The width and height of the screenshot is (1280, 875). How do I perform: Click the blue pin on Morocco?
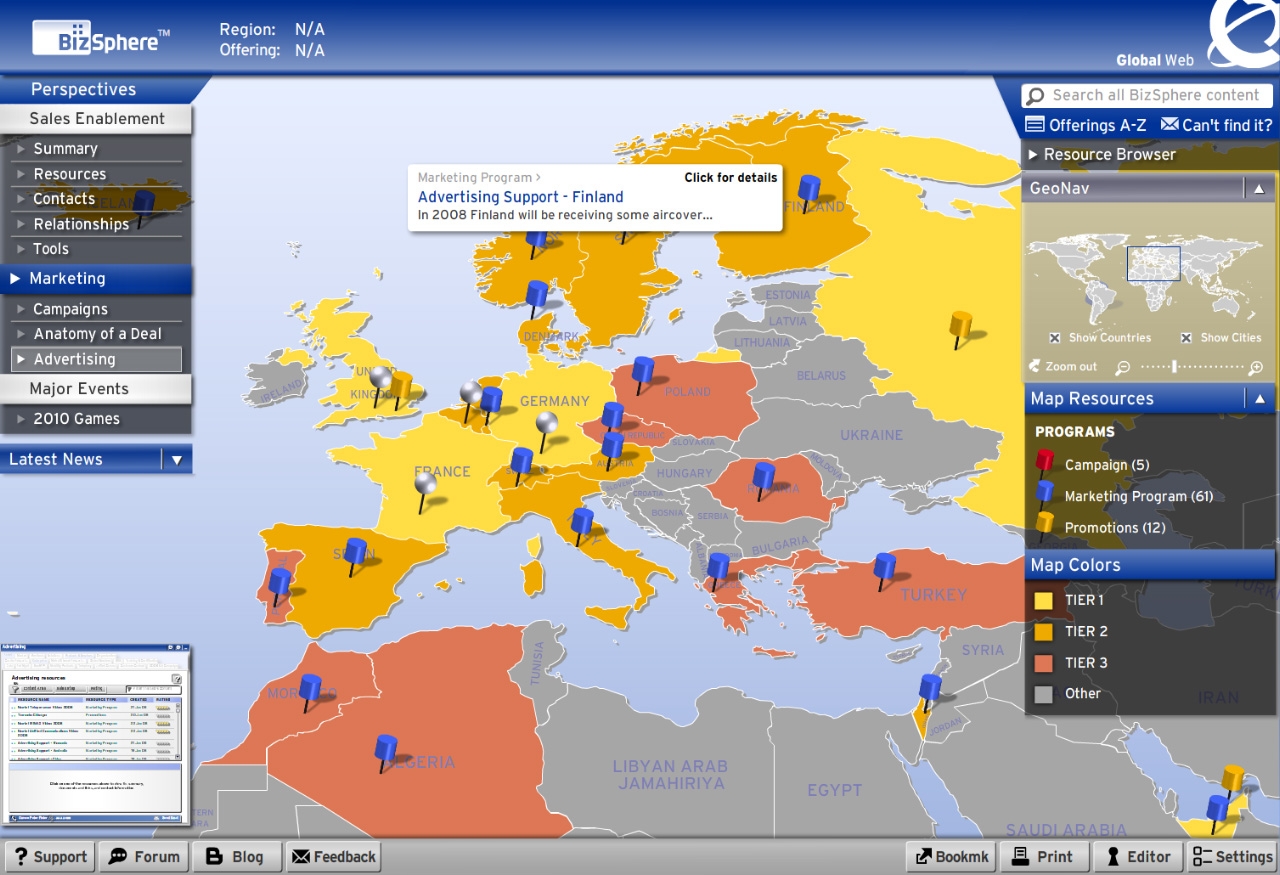pos(311,688)
